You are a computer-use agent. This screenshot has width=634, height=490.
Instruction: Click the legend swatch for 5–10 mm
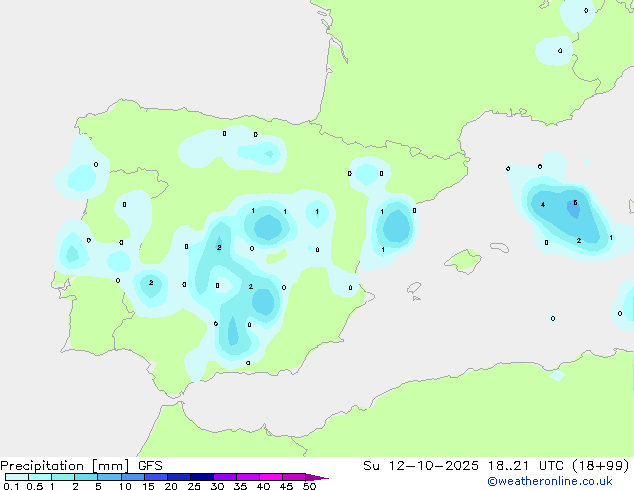coord(109,477)
